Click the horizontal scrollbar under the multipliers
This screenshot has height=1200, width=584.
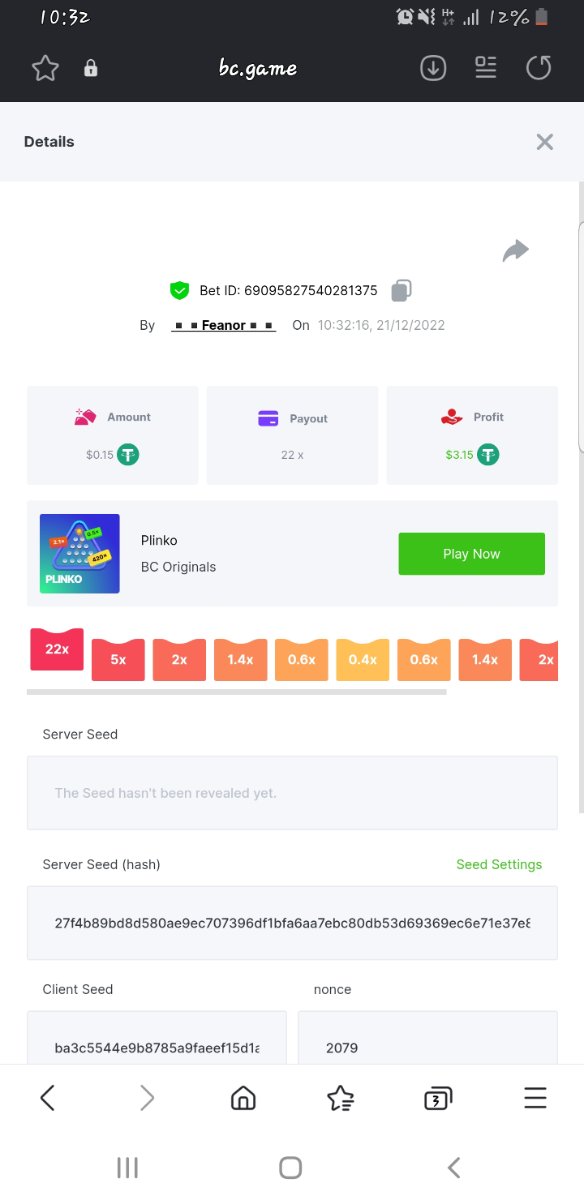point(237,692)
